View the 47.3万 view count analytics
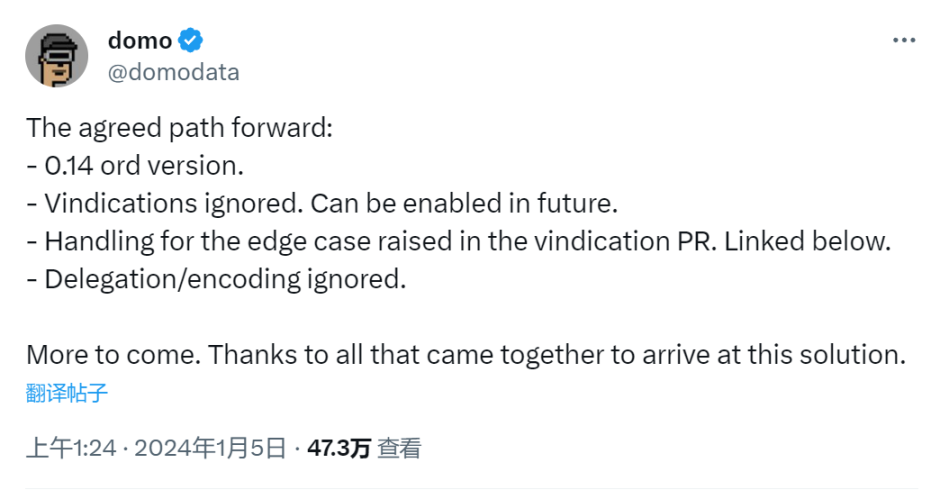Screen dimensions: 940x490 [339, 448]
